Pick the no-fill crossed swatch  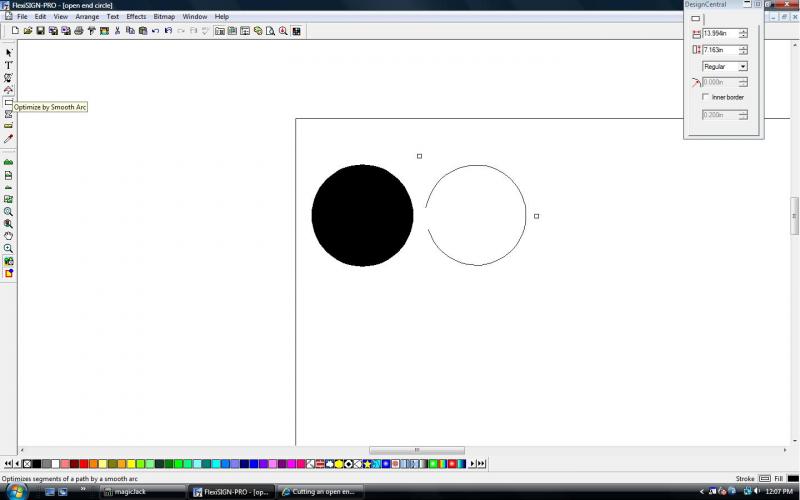coord(28,464)
